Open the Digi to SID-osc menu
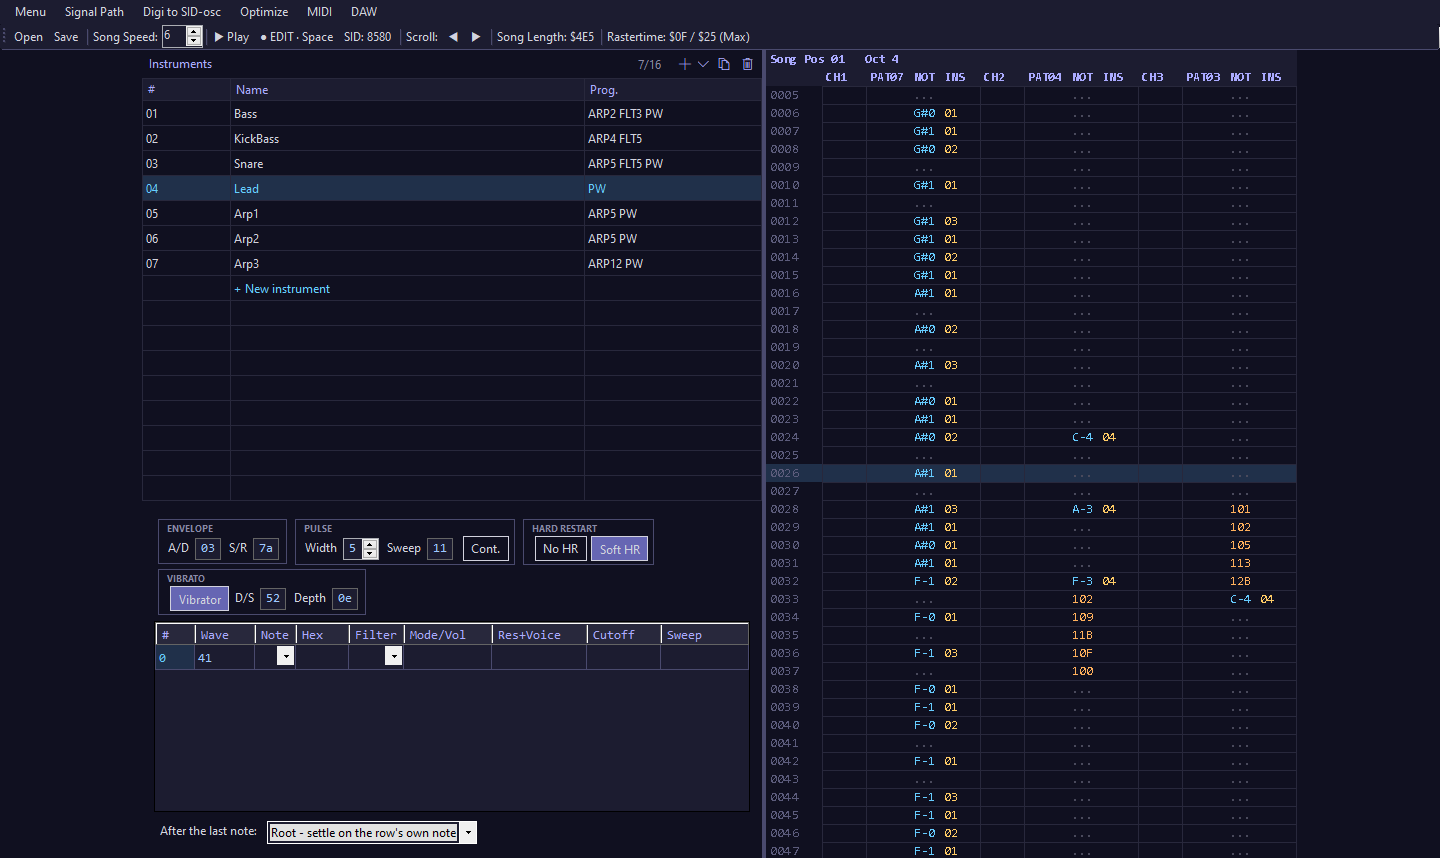Image resolution: width=1440 pixels, height=858 pixels. (x=182, y=12)
